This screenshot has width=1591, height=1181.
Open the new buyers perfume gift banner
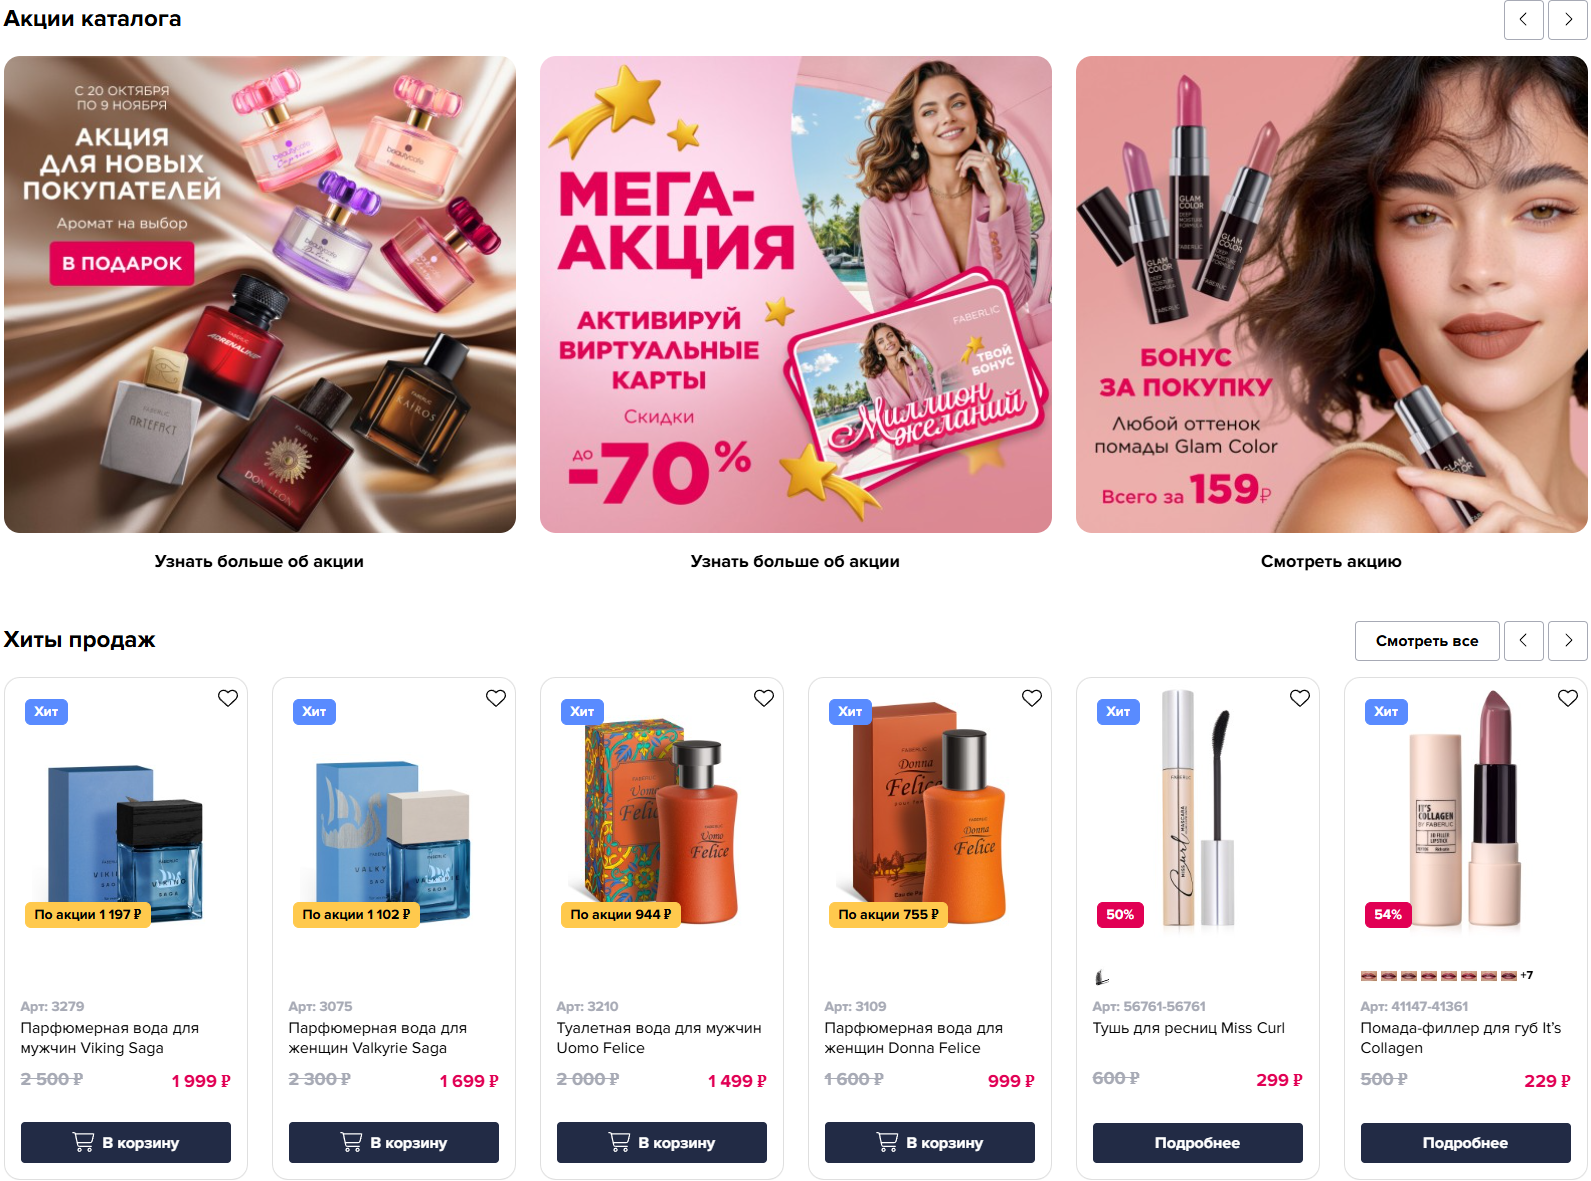coord(260,294)
